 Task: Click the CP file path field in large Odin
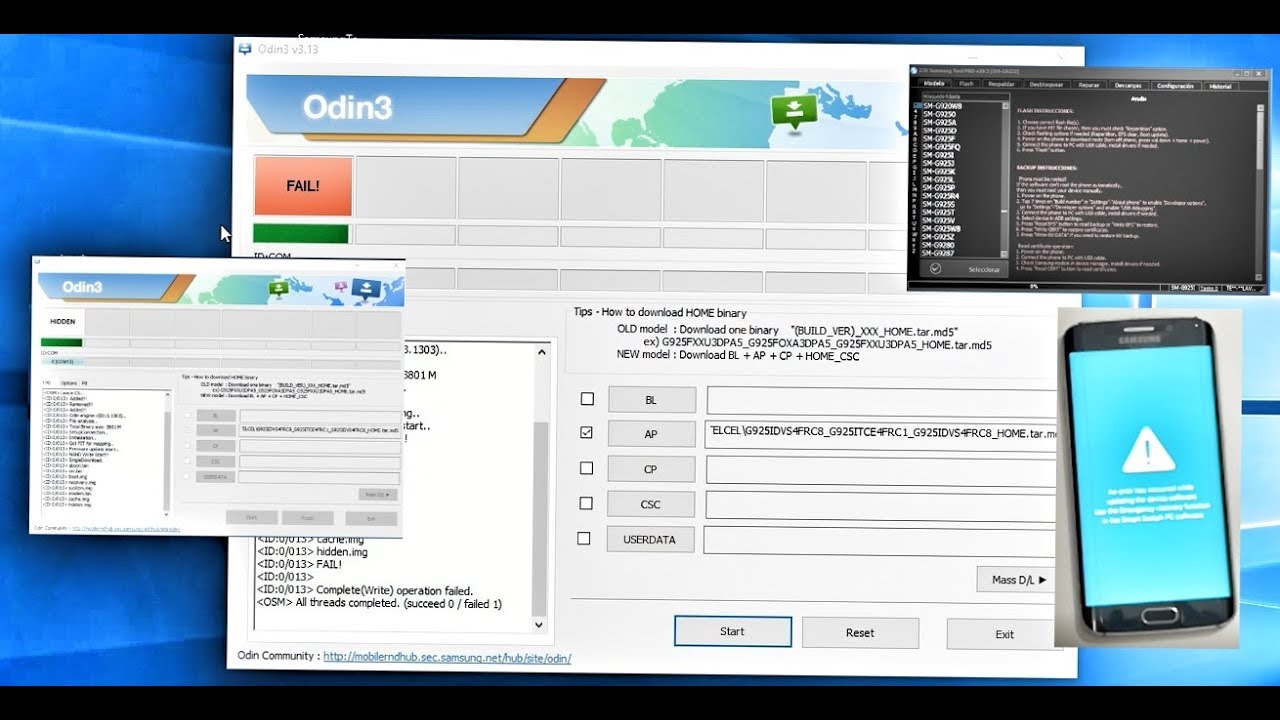pyautogui.click(x=881, y=470)
